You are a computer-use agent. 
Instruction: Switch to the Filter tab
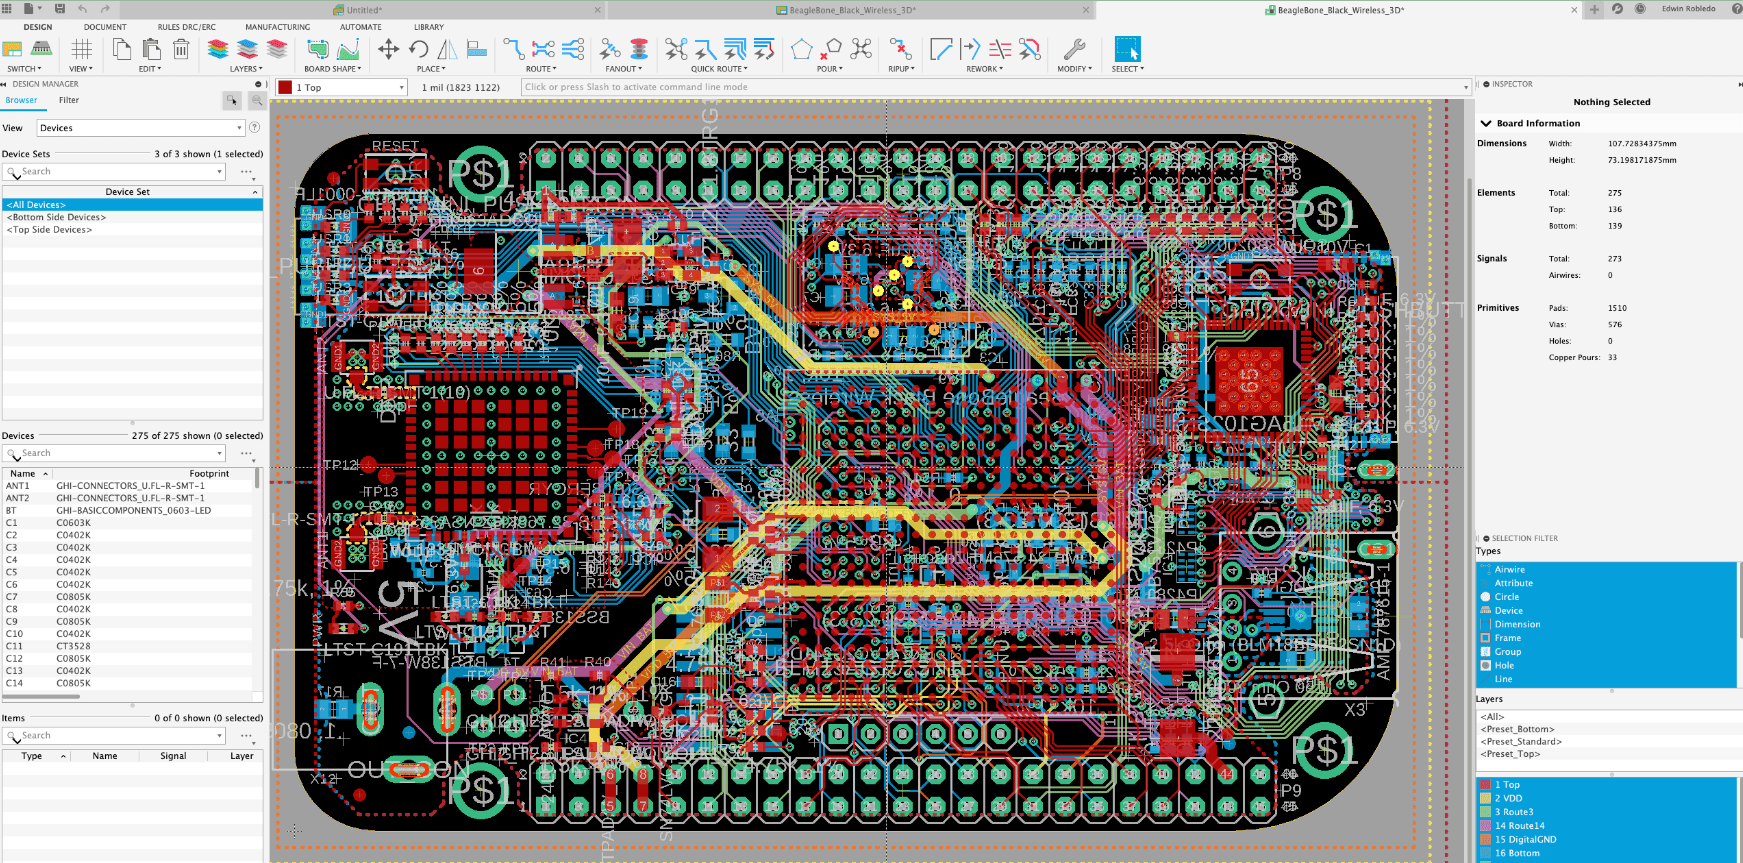[x=69, y=100]
